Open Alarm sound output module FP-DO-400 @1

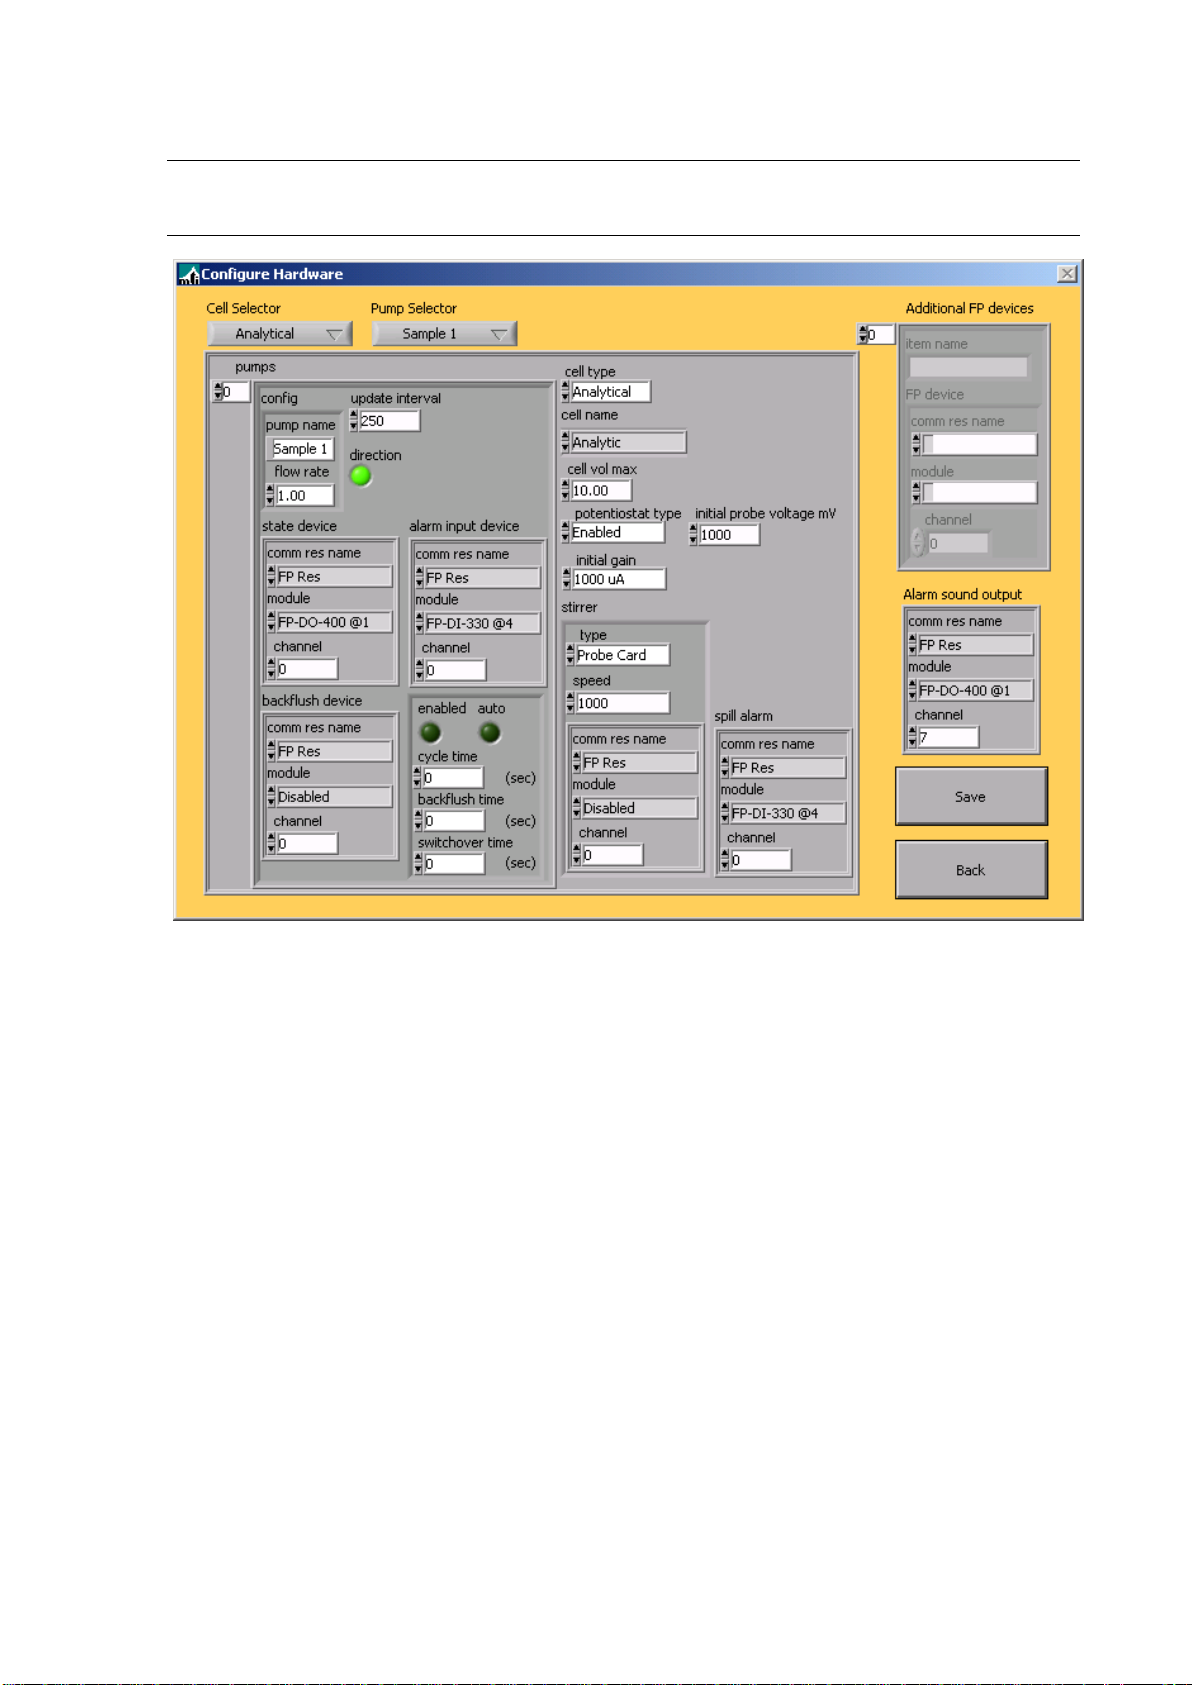pos(975,690)
